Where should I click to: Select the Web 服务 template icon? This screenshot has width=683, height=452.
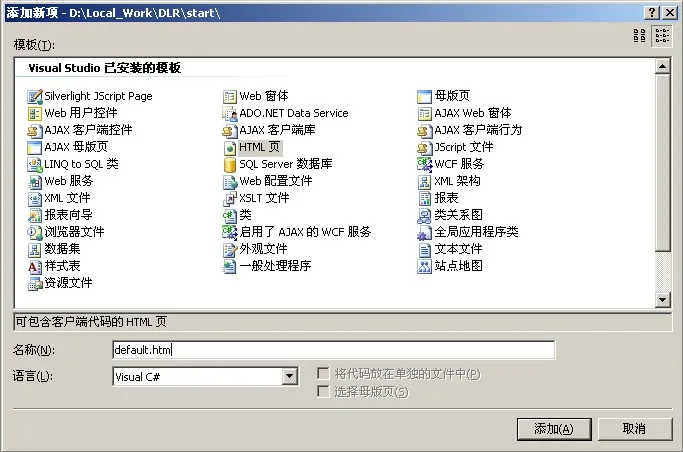click(34, 181)
